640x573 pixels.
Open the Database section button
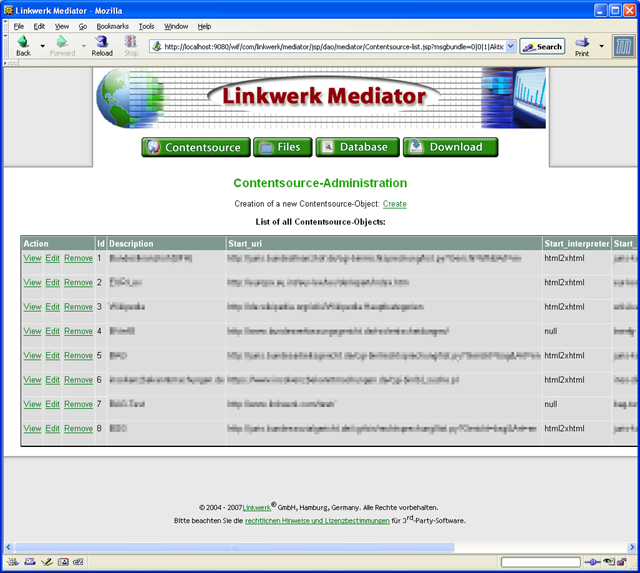tap(358, 147)
